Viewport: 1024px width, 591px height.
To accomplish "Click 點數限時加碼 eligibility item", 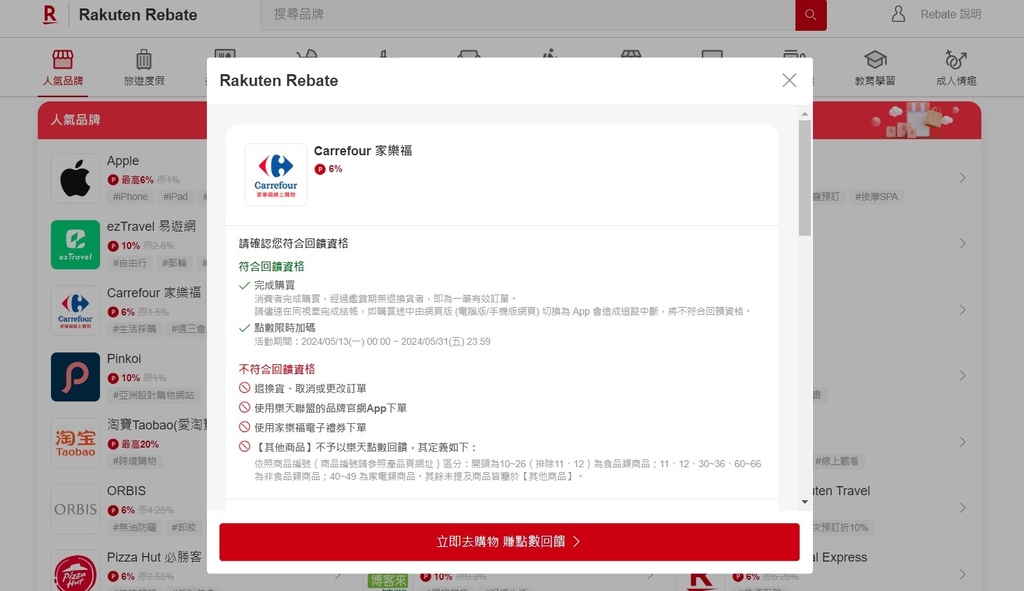I will click(285, 328).
